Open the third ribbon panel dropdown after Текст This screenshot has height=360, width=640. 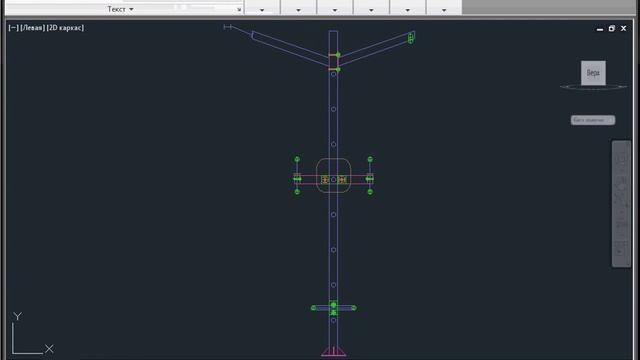pyautogui.click(x=335, y=10)
